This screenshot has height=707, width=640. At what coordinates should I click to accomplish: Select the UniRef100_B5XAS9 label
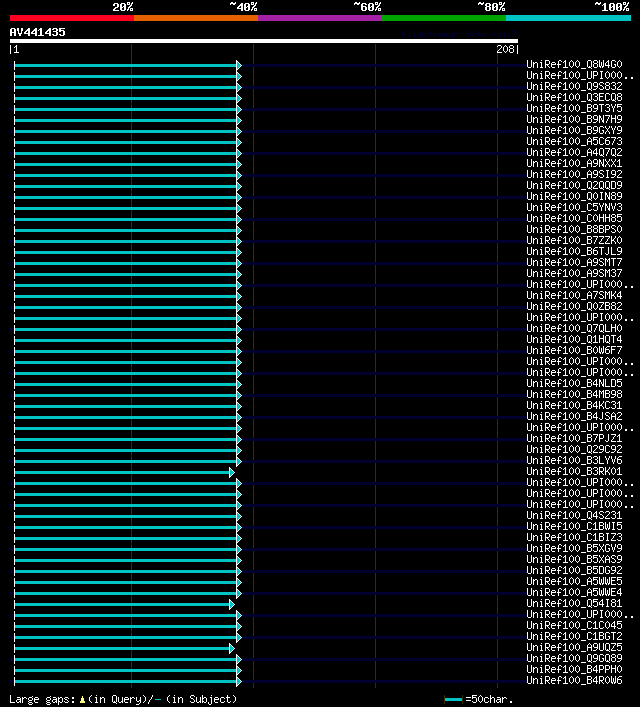pyautogui.click(x=574, y=559)
